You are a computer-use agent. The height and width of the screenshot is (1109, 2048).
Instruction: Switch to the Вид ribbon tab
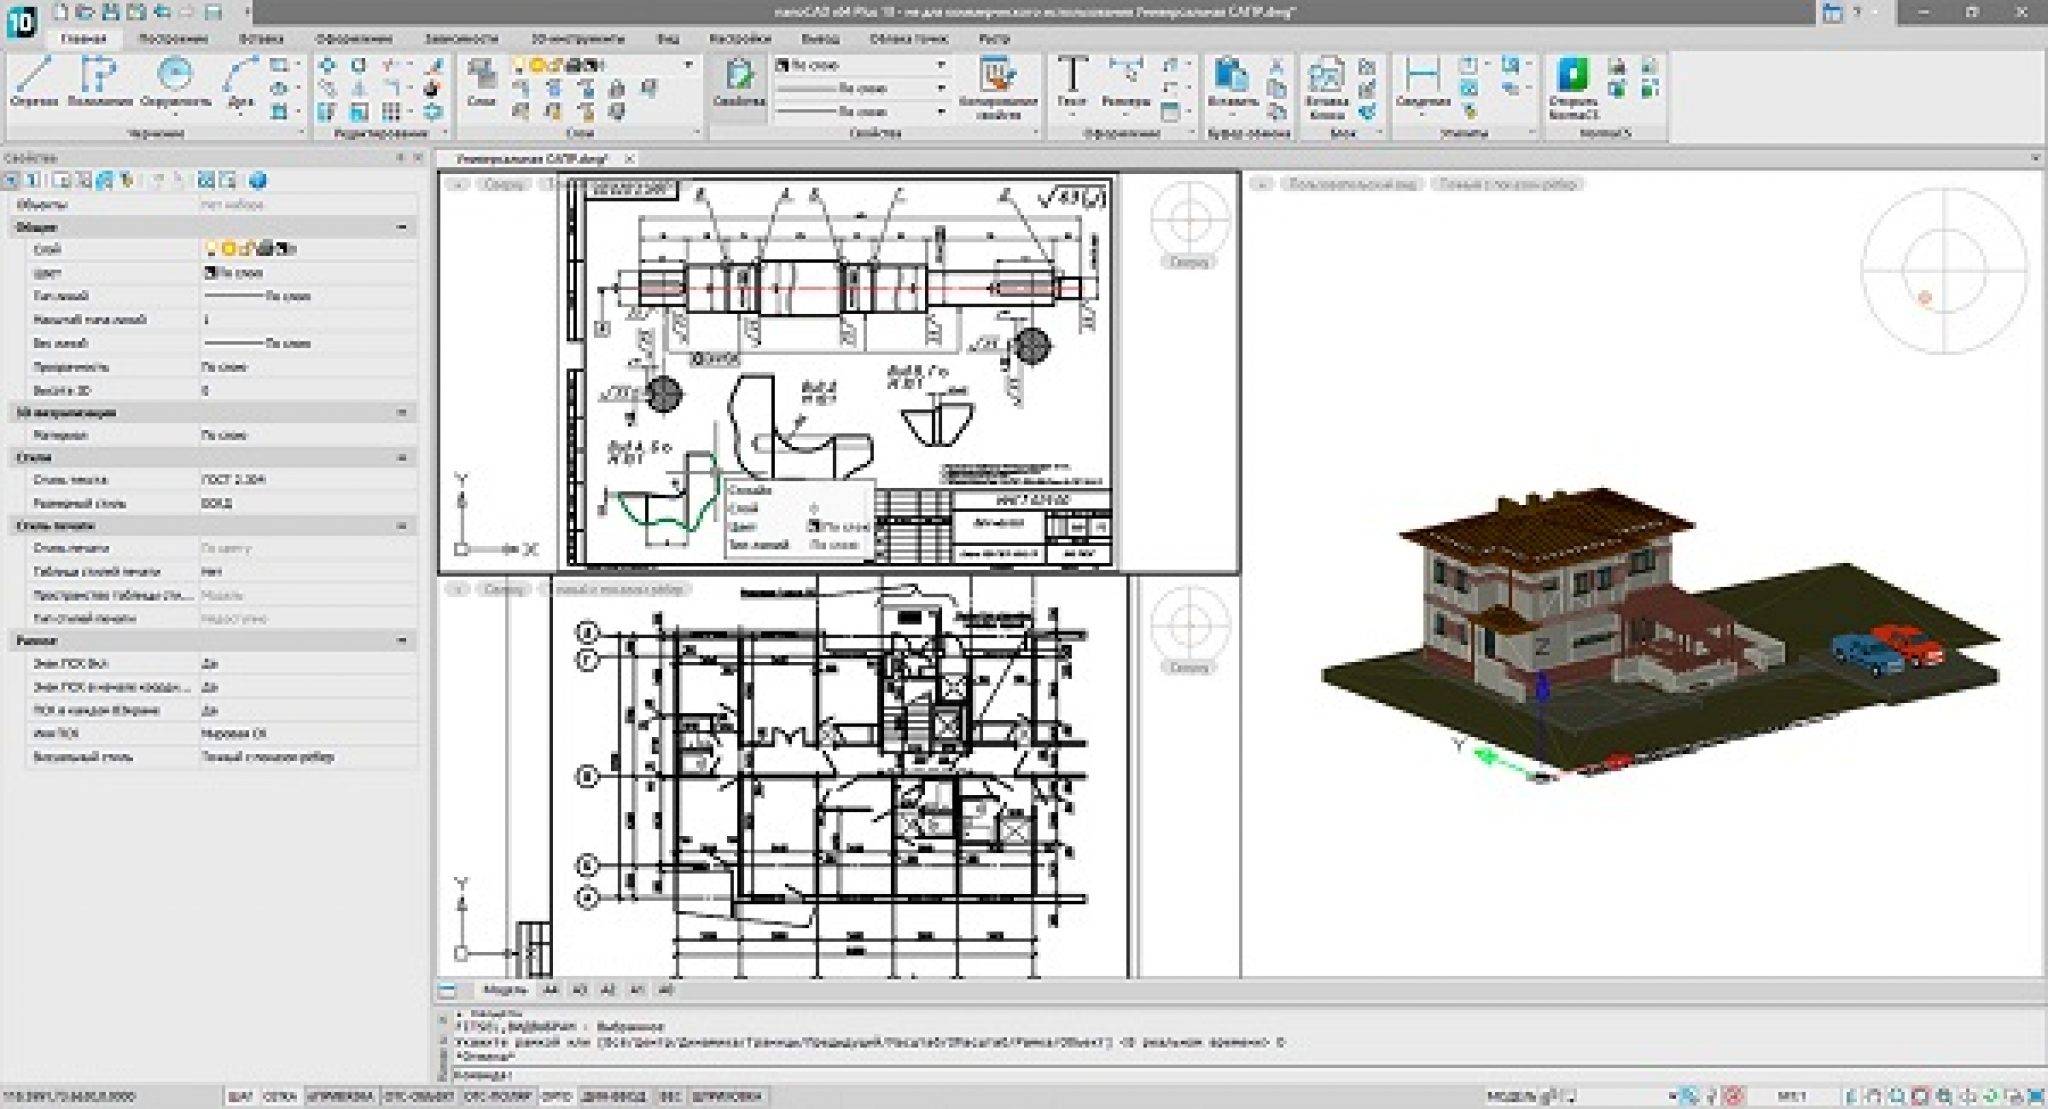(668, 39)
